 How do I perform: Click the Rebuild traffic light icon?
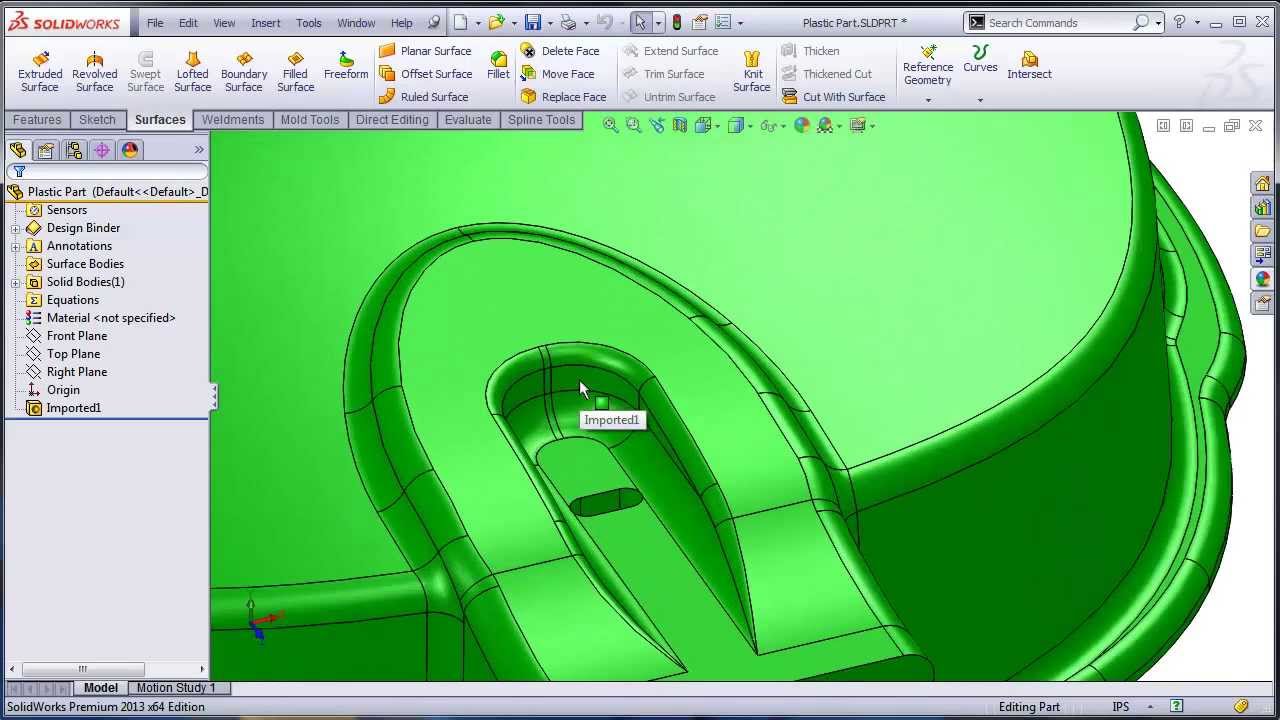(x=677, y=22)
